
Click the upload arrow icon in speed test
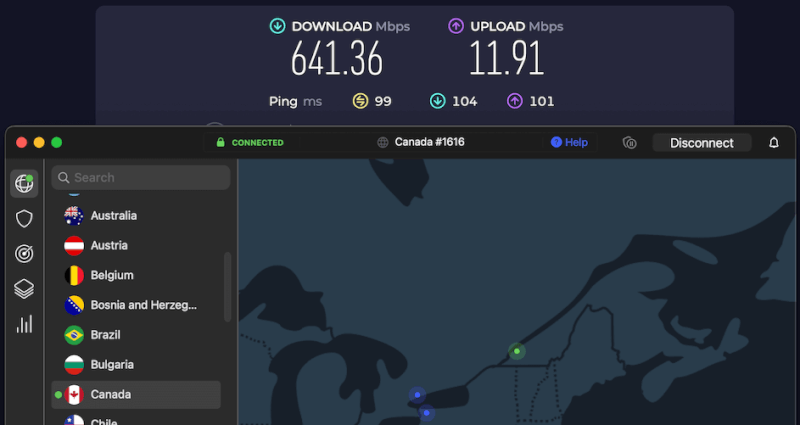tap(456, 26)
